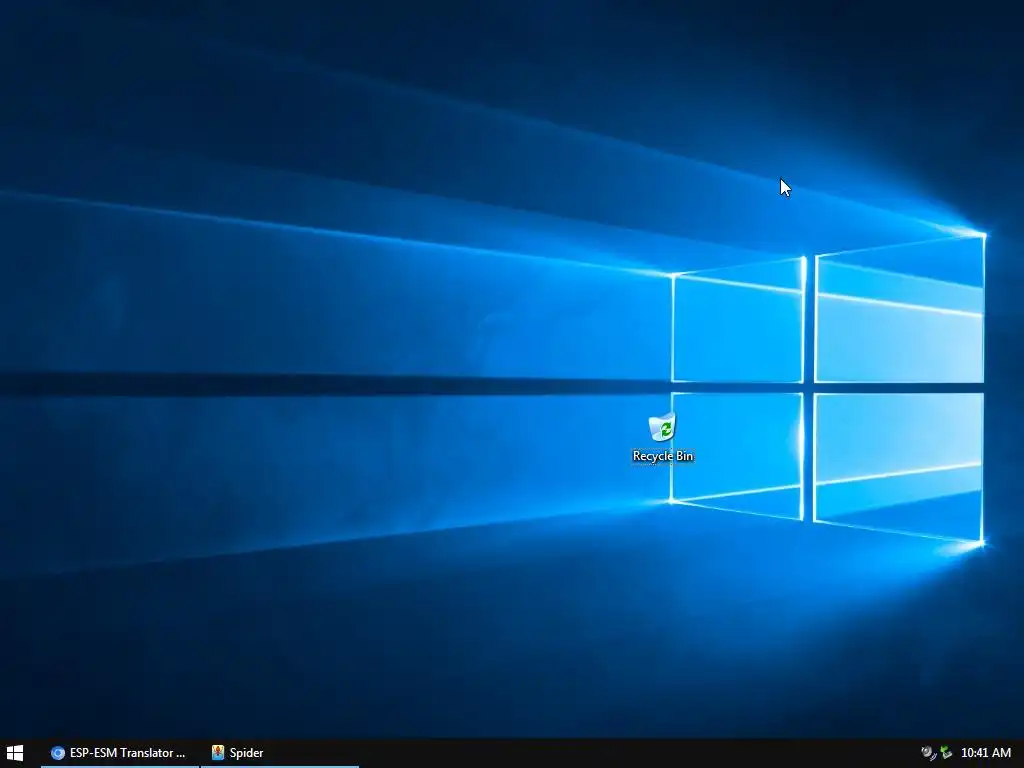Click the 10:41 AM taskbar clock
The width and height of the screenshot is (1024, 768).
(x=985, y=753)
